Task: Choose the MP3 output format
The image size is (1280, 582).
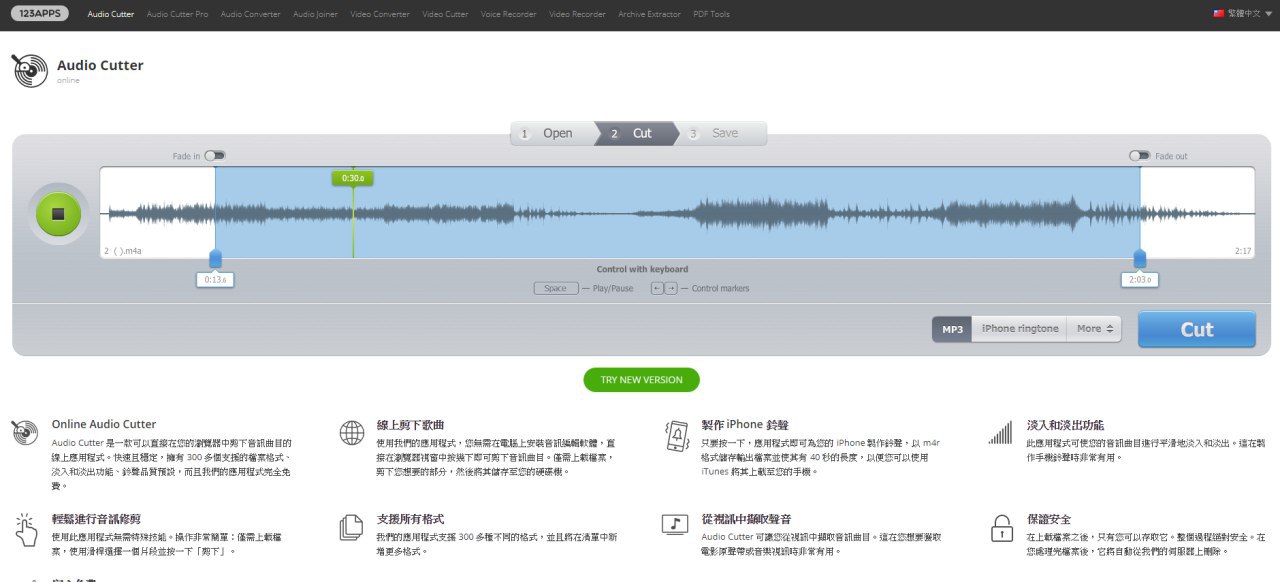Action: 952,329
